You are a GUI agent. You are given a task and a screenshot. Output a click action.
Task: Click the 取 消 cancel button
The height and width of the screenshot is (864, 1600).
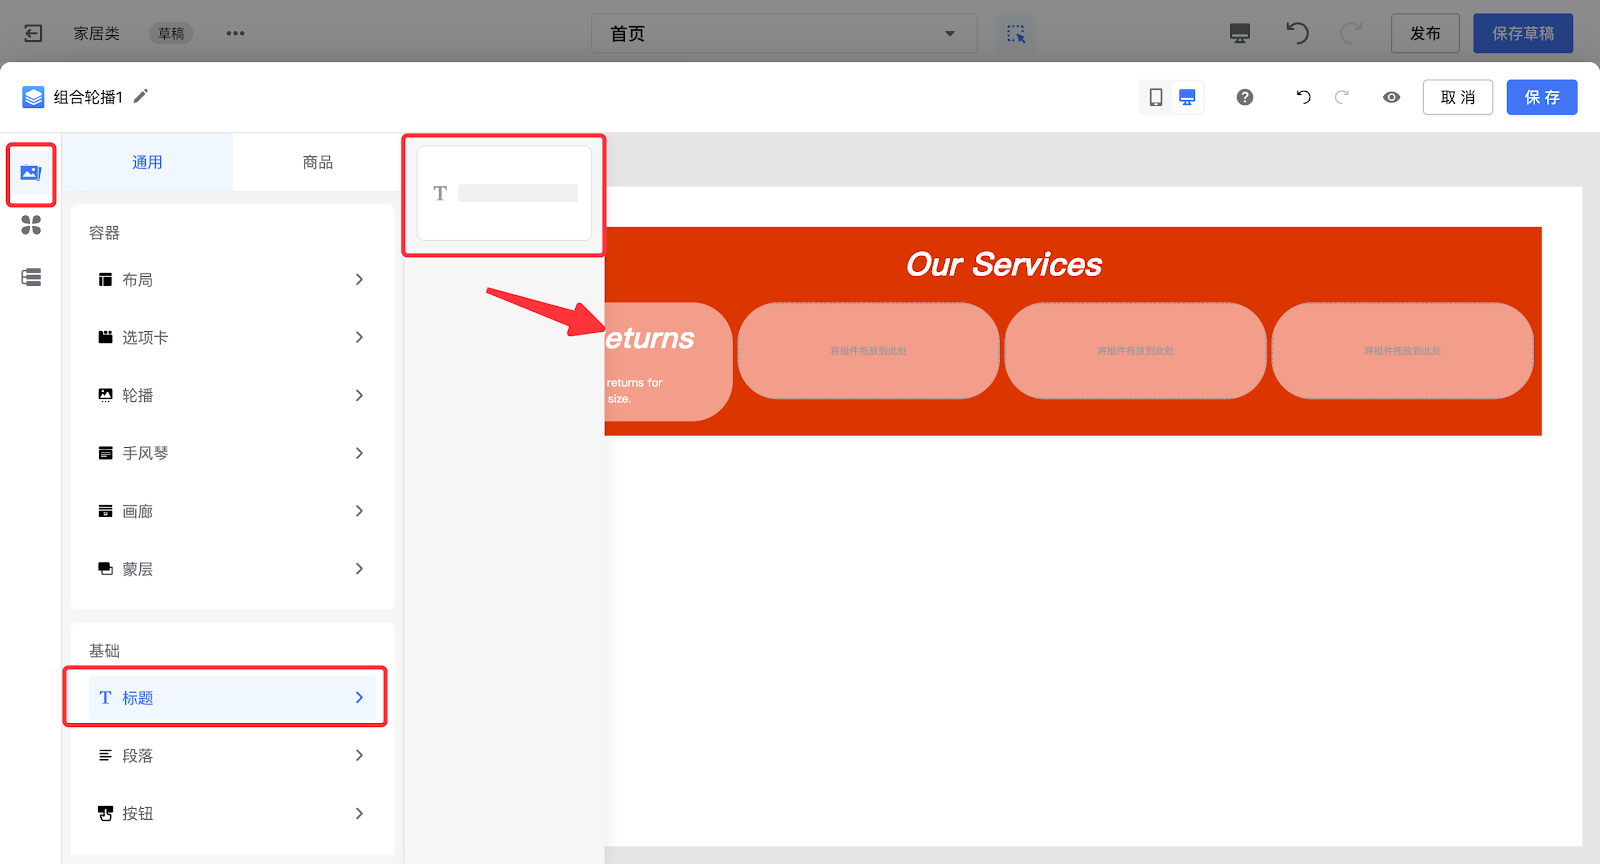coord(1457,97)
